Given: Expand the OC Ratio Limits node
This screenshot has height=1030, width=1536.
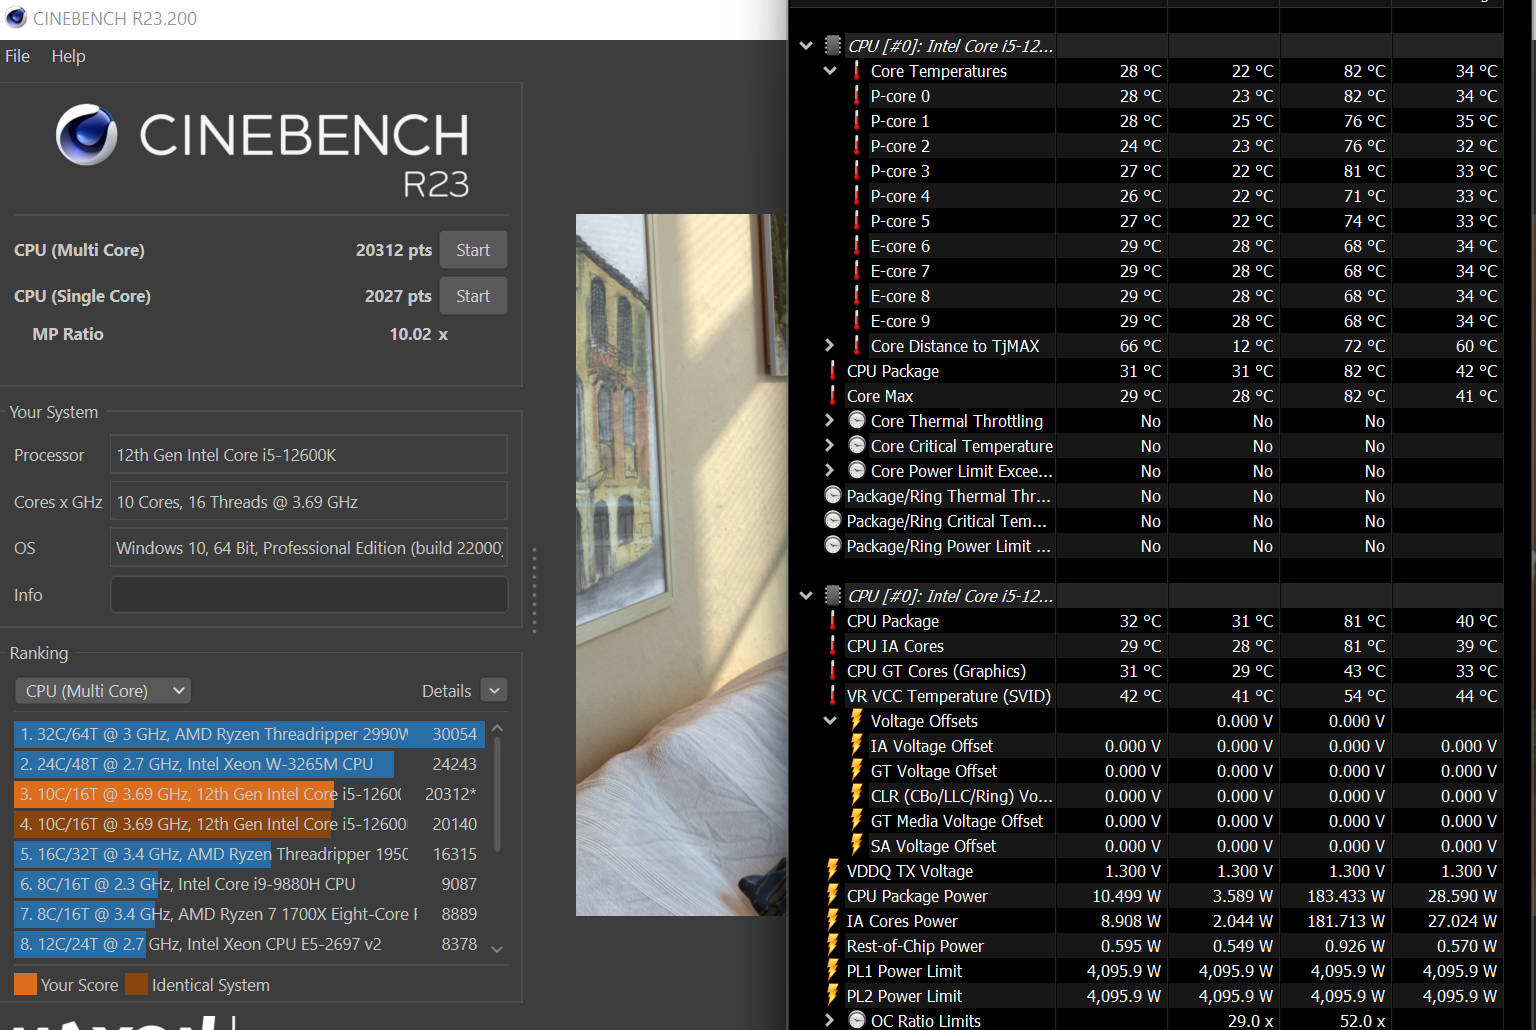Looking at the screenshot, I should [830, 1021].
